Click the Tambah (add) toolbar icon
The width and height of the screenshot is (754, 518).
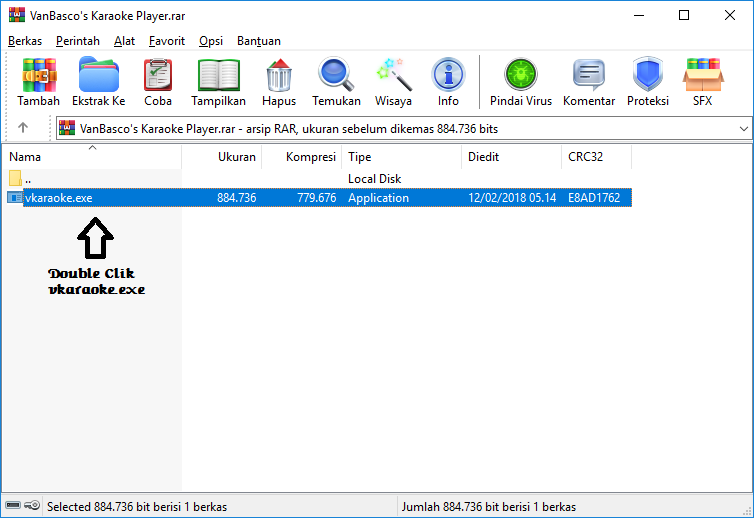click(39, 75)
